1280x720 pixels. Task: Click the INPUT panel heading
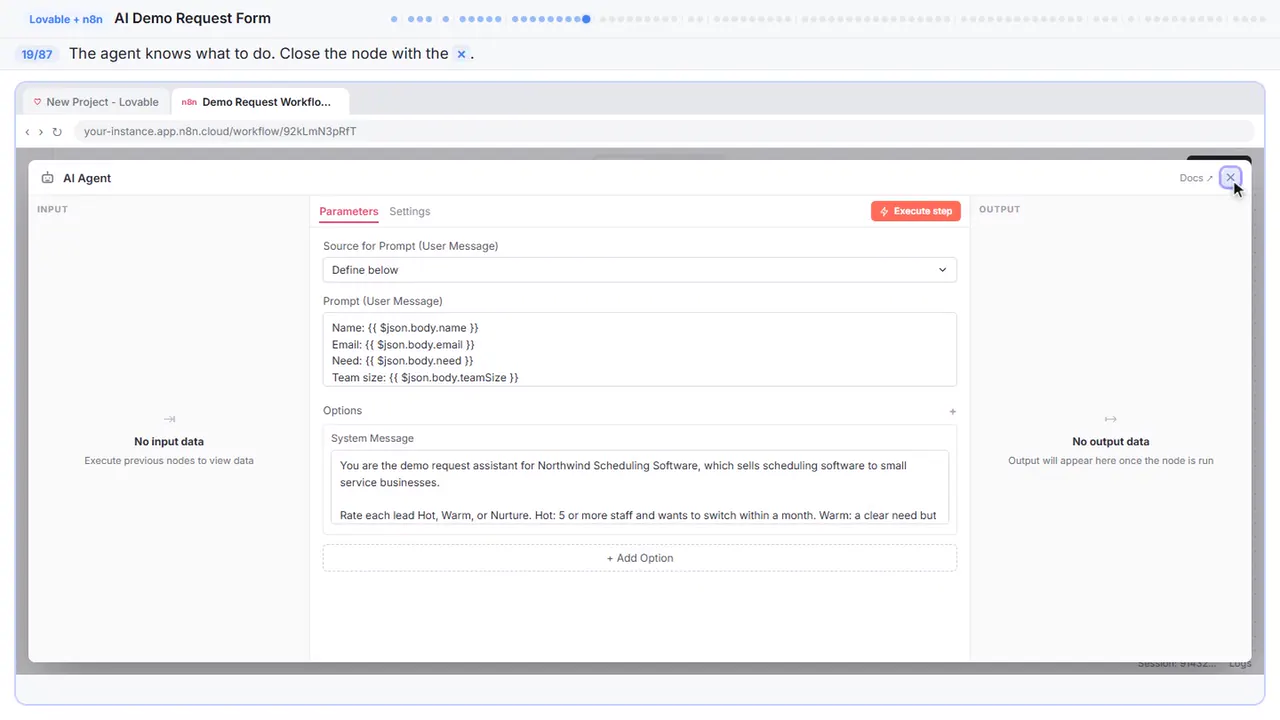(52, 209)
